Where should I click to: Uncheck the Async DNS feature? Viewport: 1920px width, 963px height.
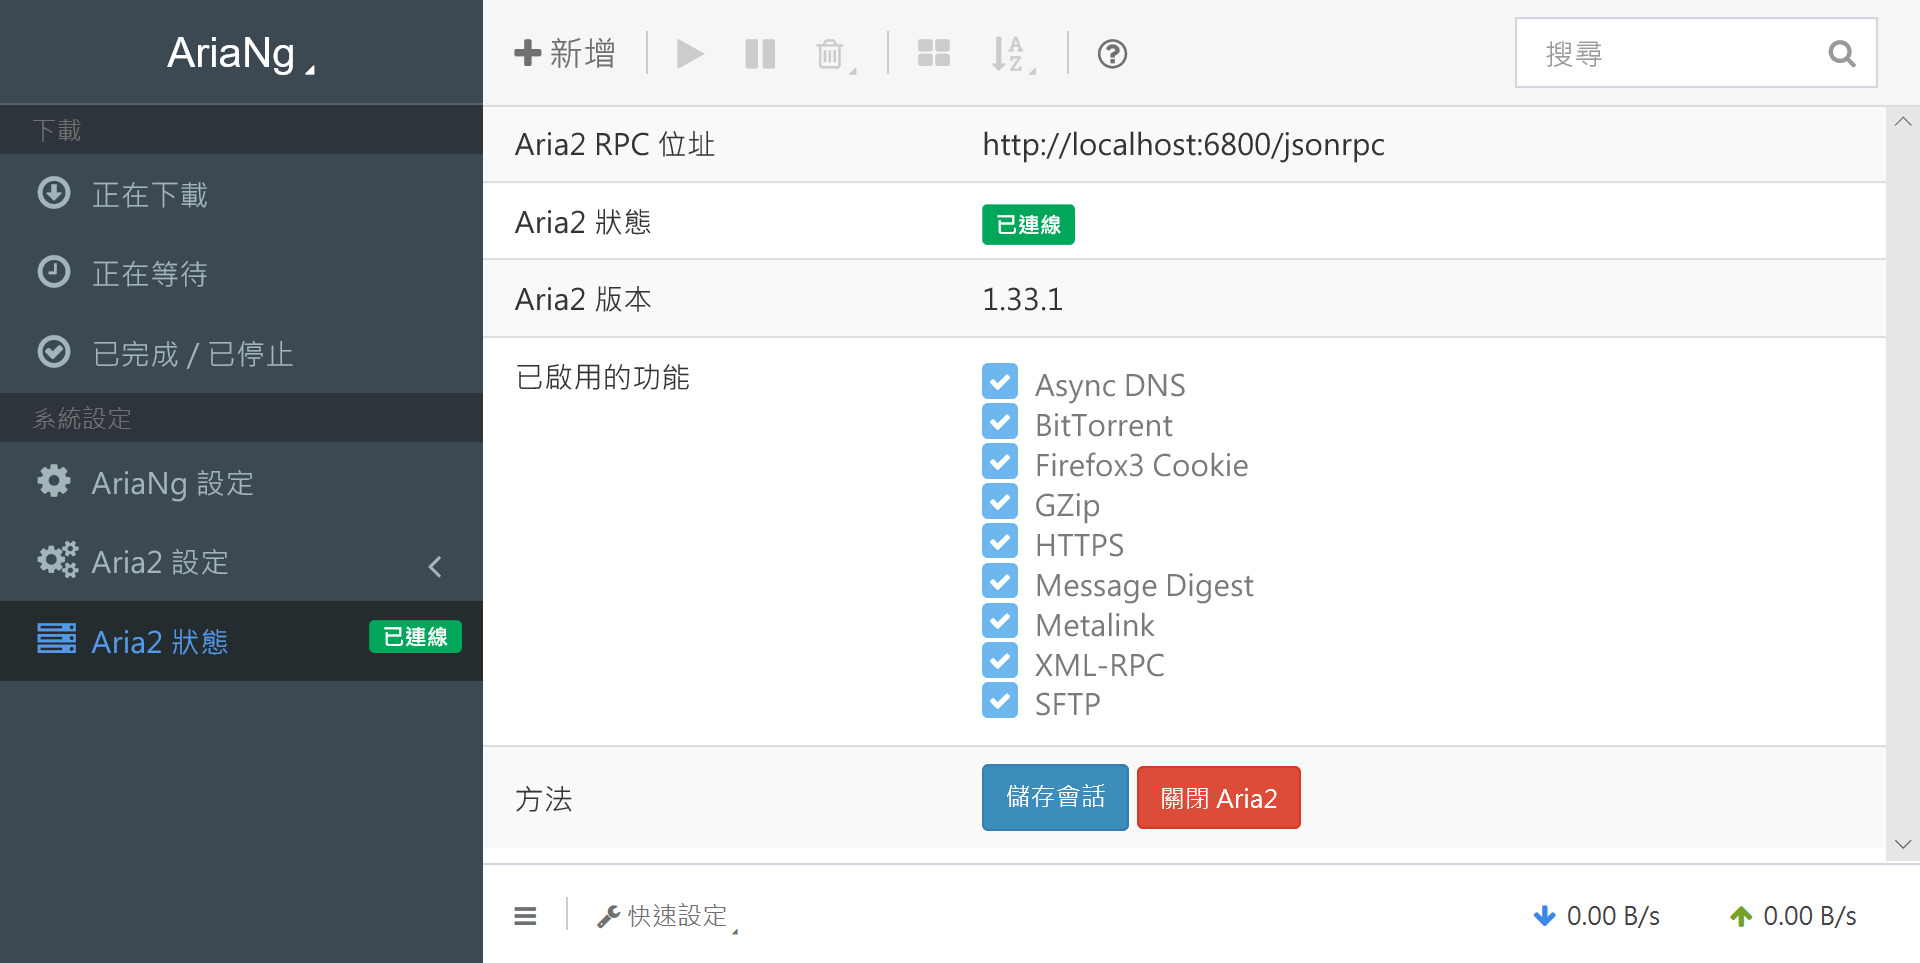(x=1000, y=381)
